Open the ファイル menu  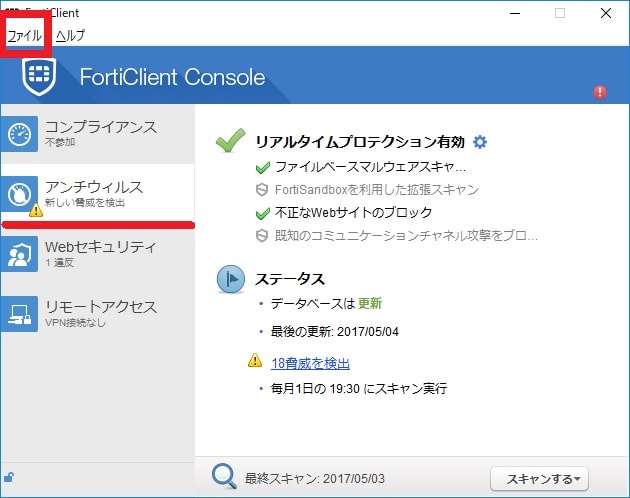25,36
